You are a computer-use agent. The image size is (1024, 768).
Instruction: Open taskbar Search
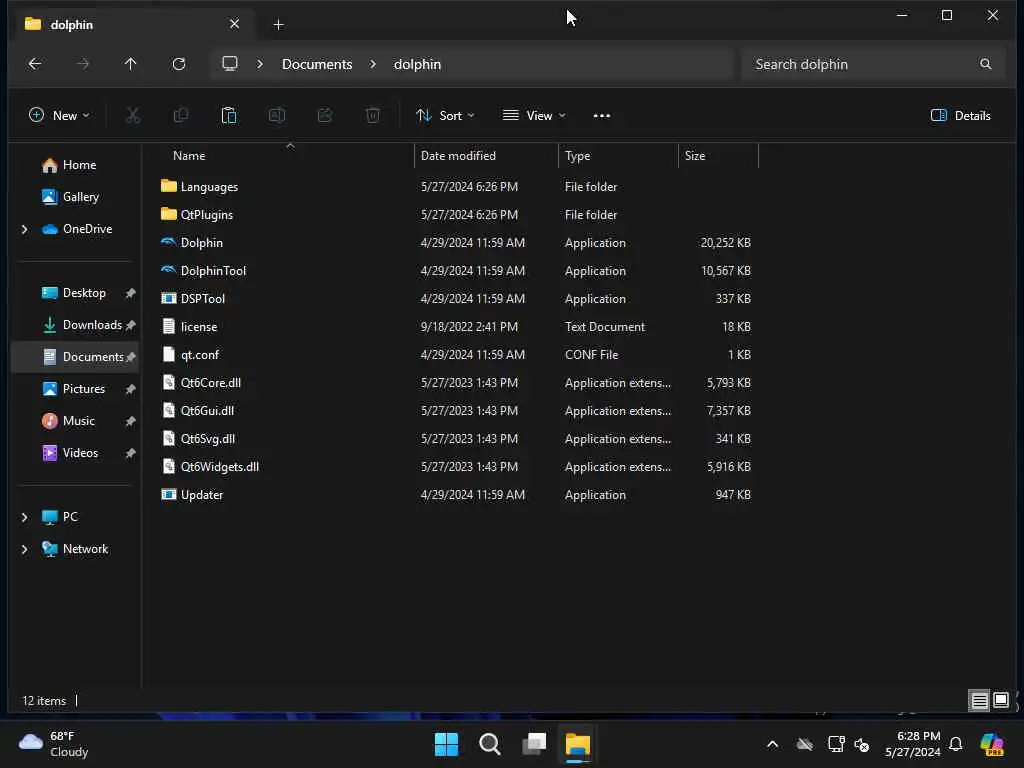pyautogui.click(x=490, y=744)
